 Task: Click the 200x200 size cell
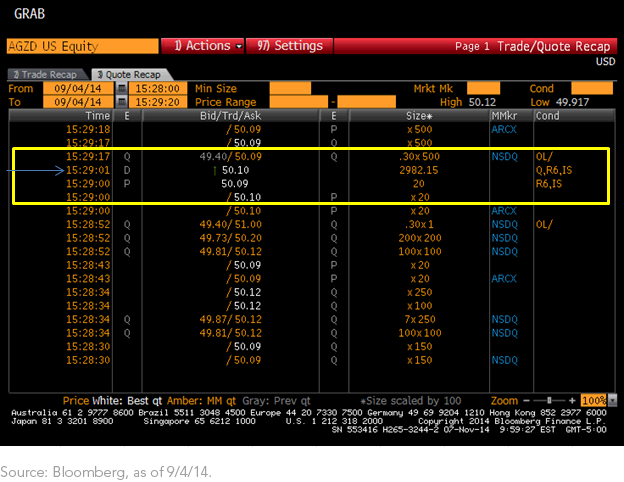[420, 238]
